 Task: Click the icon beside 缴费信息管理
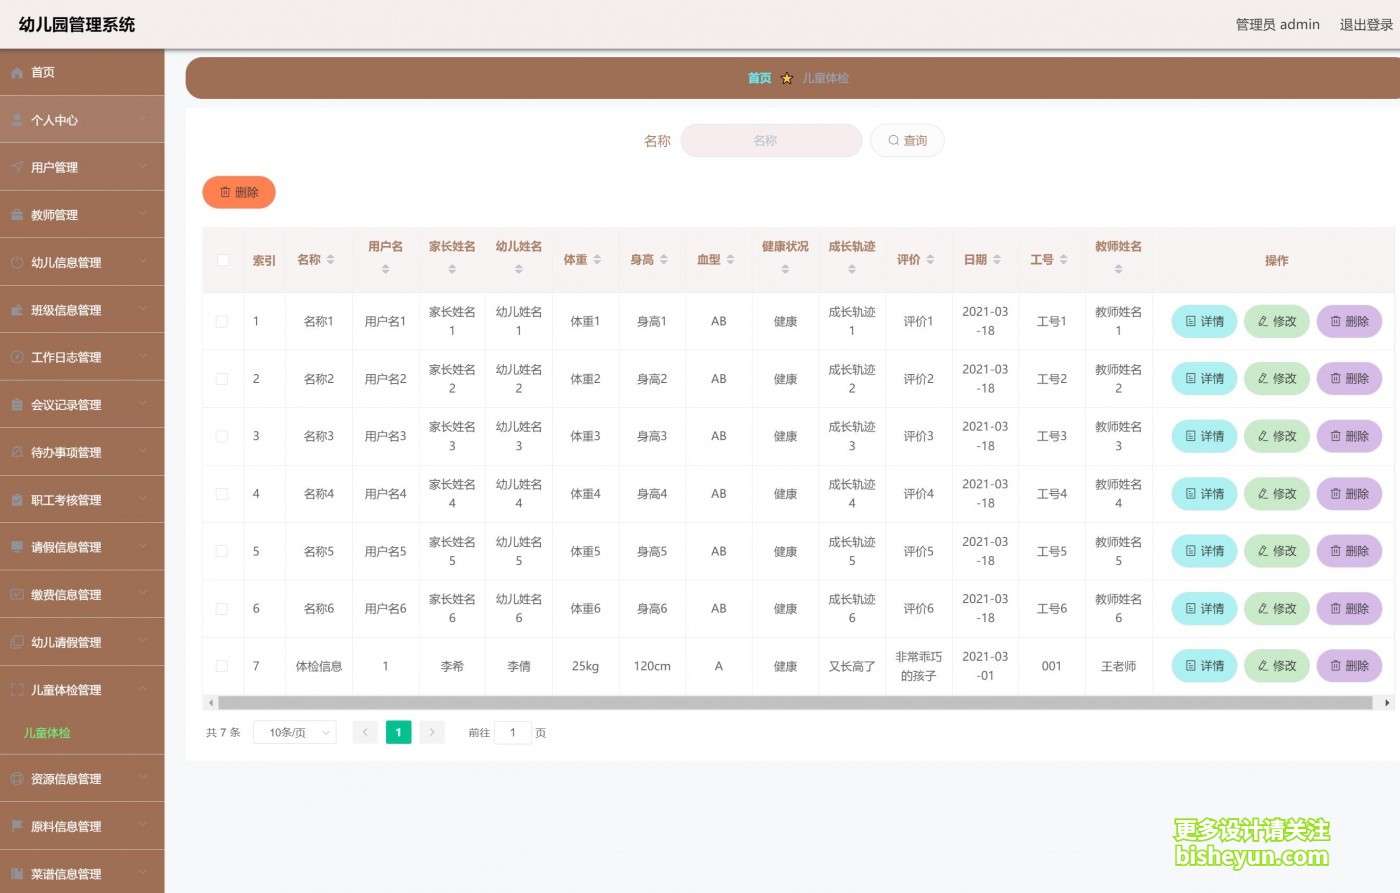click(17, 595)
